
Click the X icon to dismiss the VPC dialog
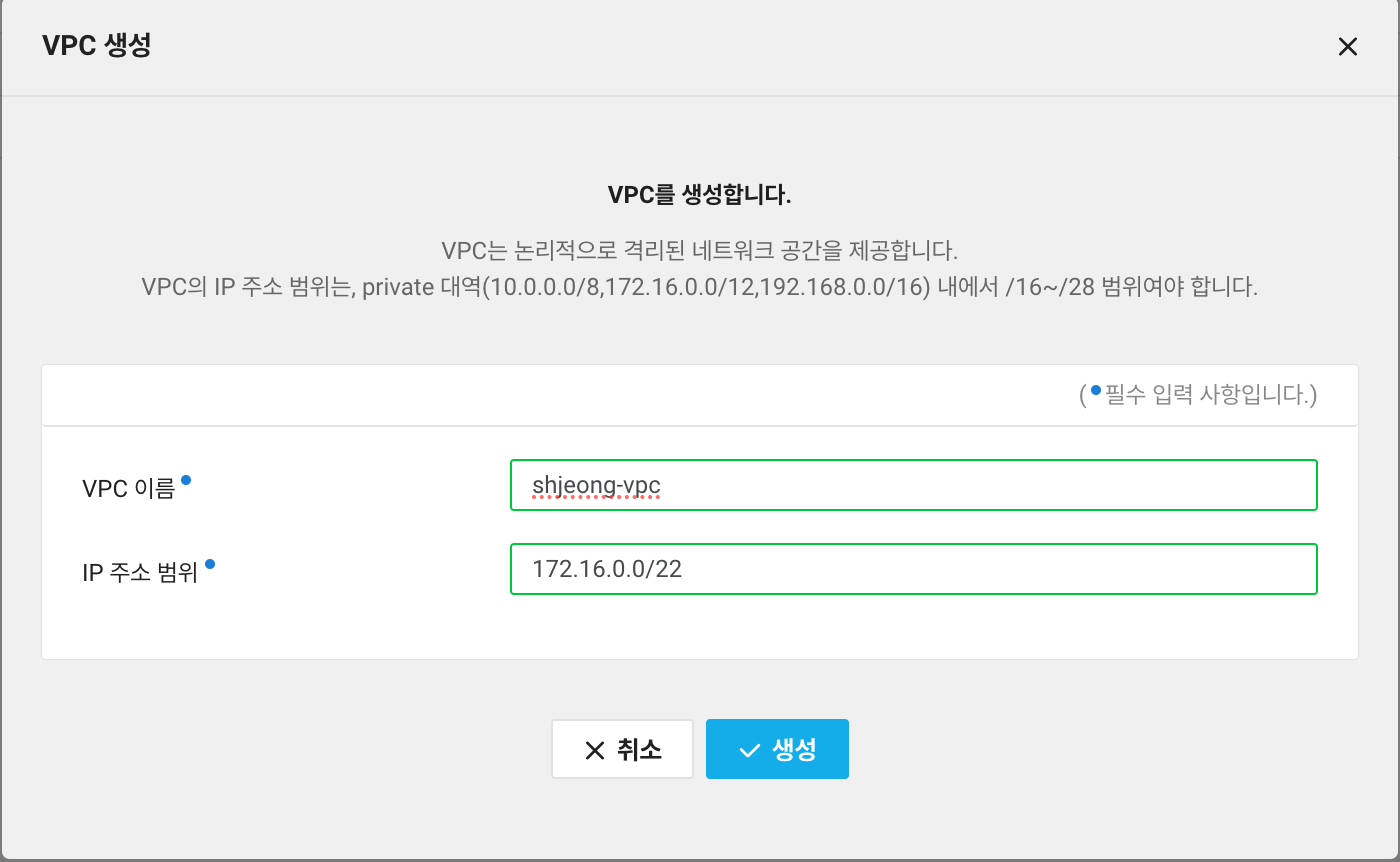(x=1348, y=46)
